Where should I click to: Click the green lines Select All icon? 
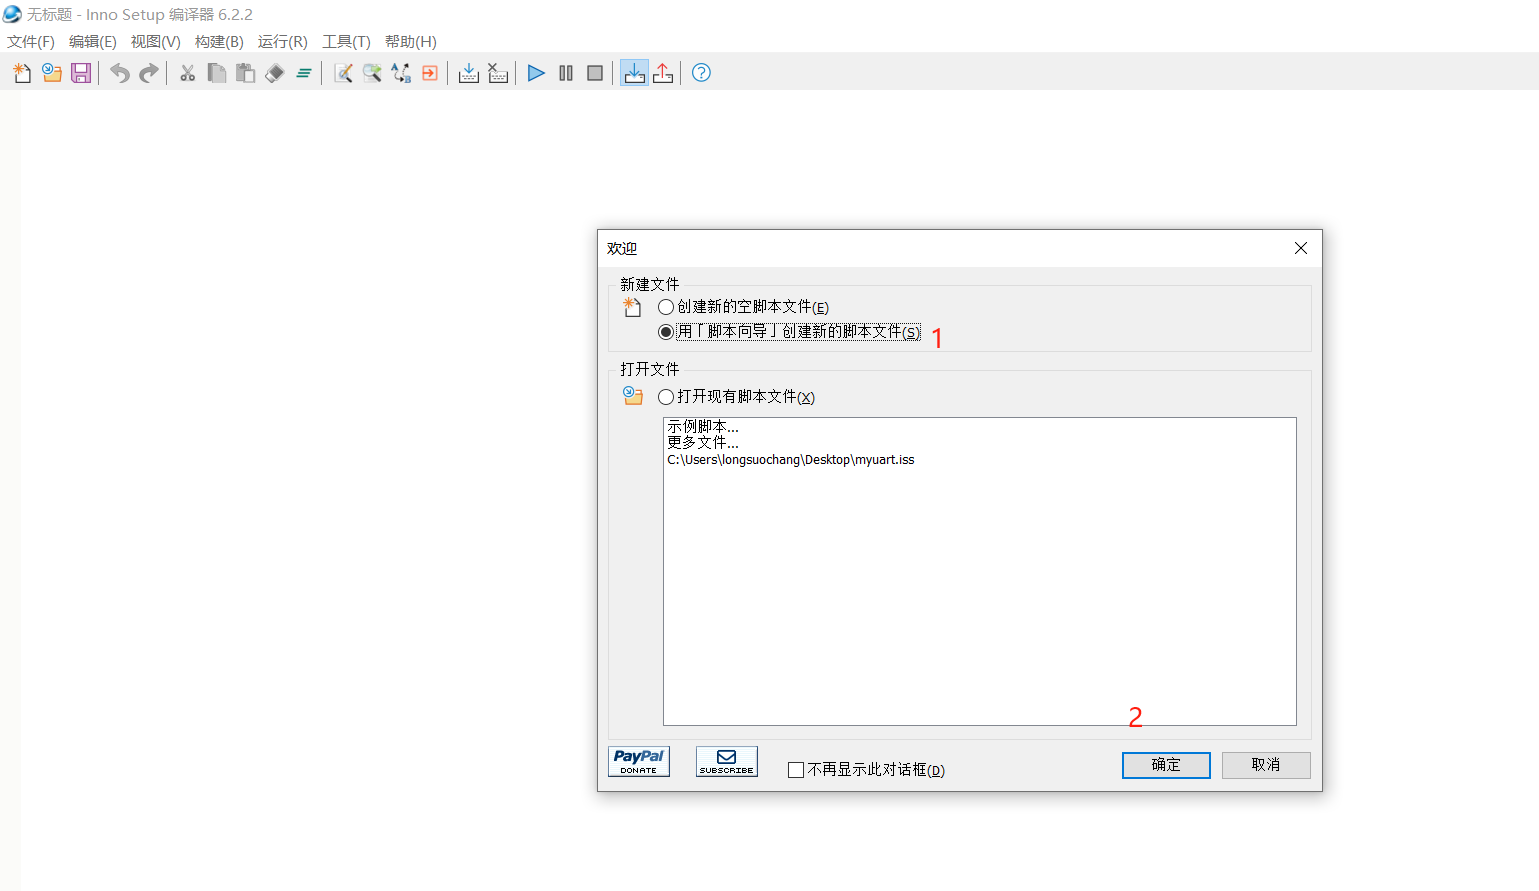(304, 73)
